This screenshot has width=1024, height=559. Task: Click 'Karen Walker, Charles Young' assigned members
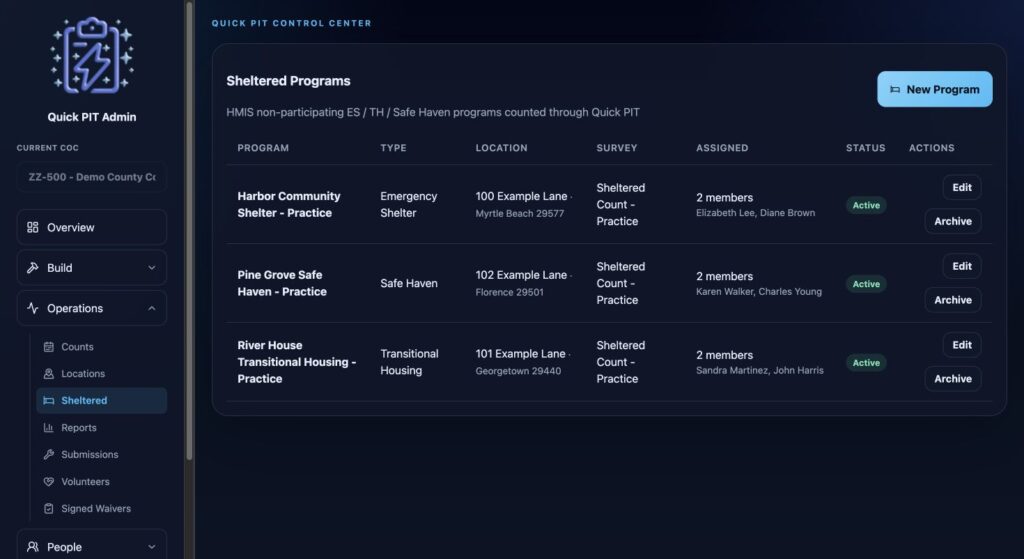[x=759, y=292]
